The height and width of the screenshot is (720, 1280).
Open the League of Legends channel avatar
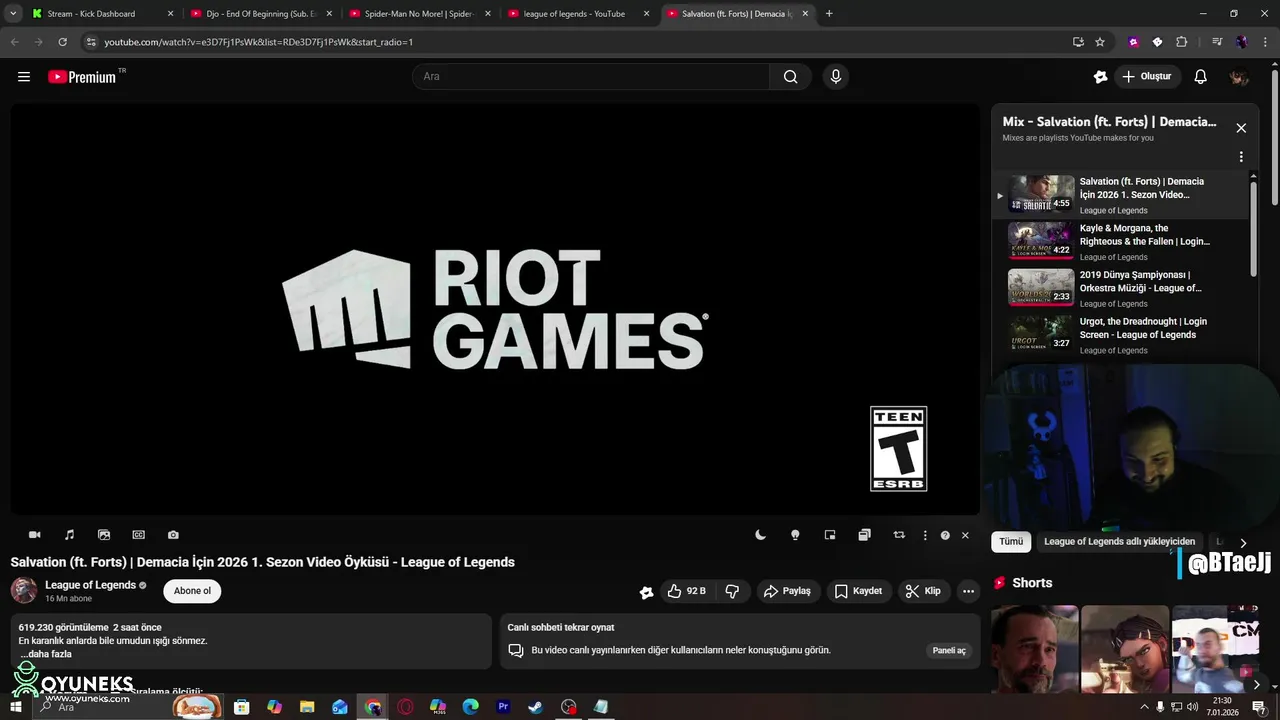[24, 590]
